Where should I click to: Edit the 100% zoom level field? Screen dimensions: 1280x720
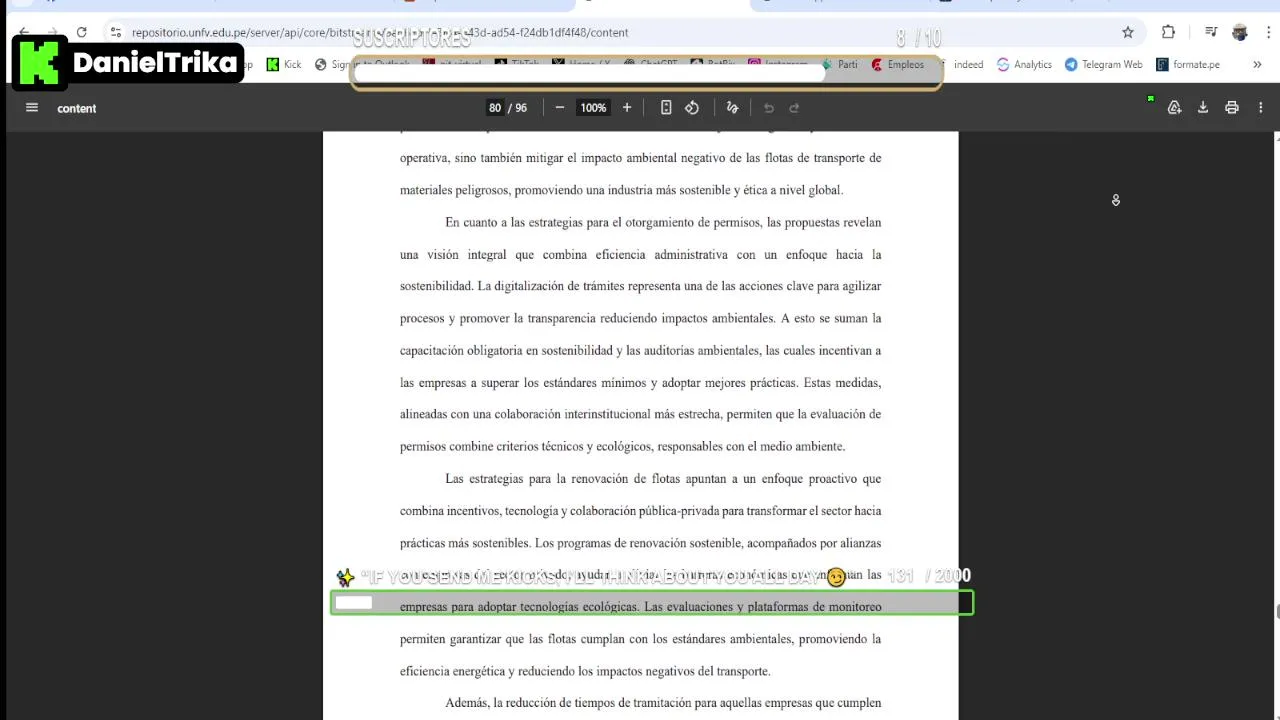593,108
